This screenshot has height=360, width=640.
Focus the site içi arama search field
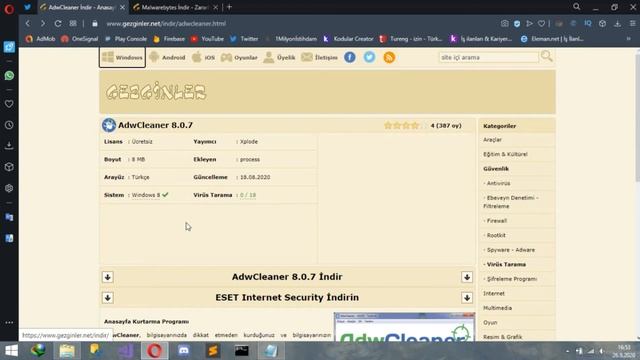[x=489, y=58]
